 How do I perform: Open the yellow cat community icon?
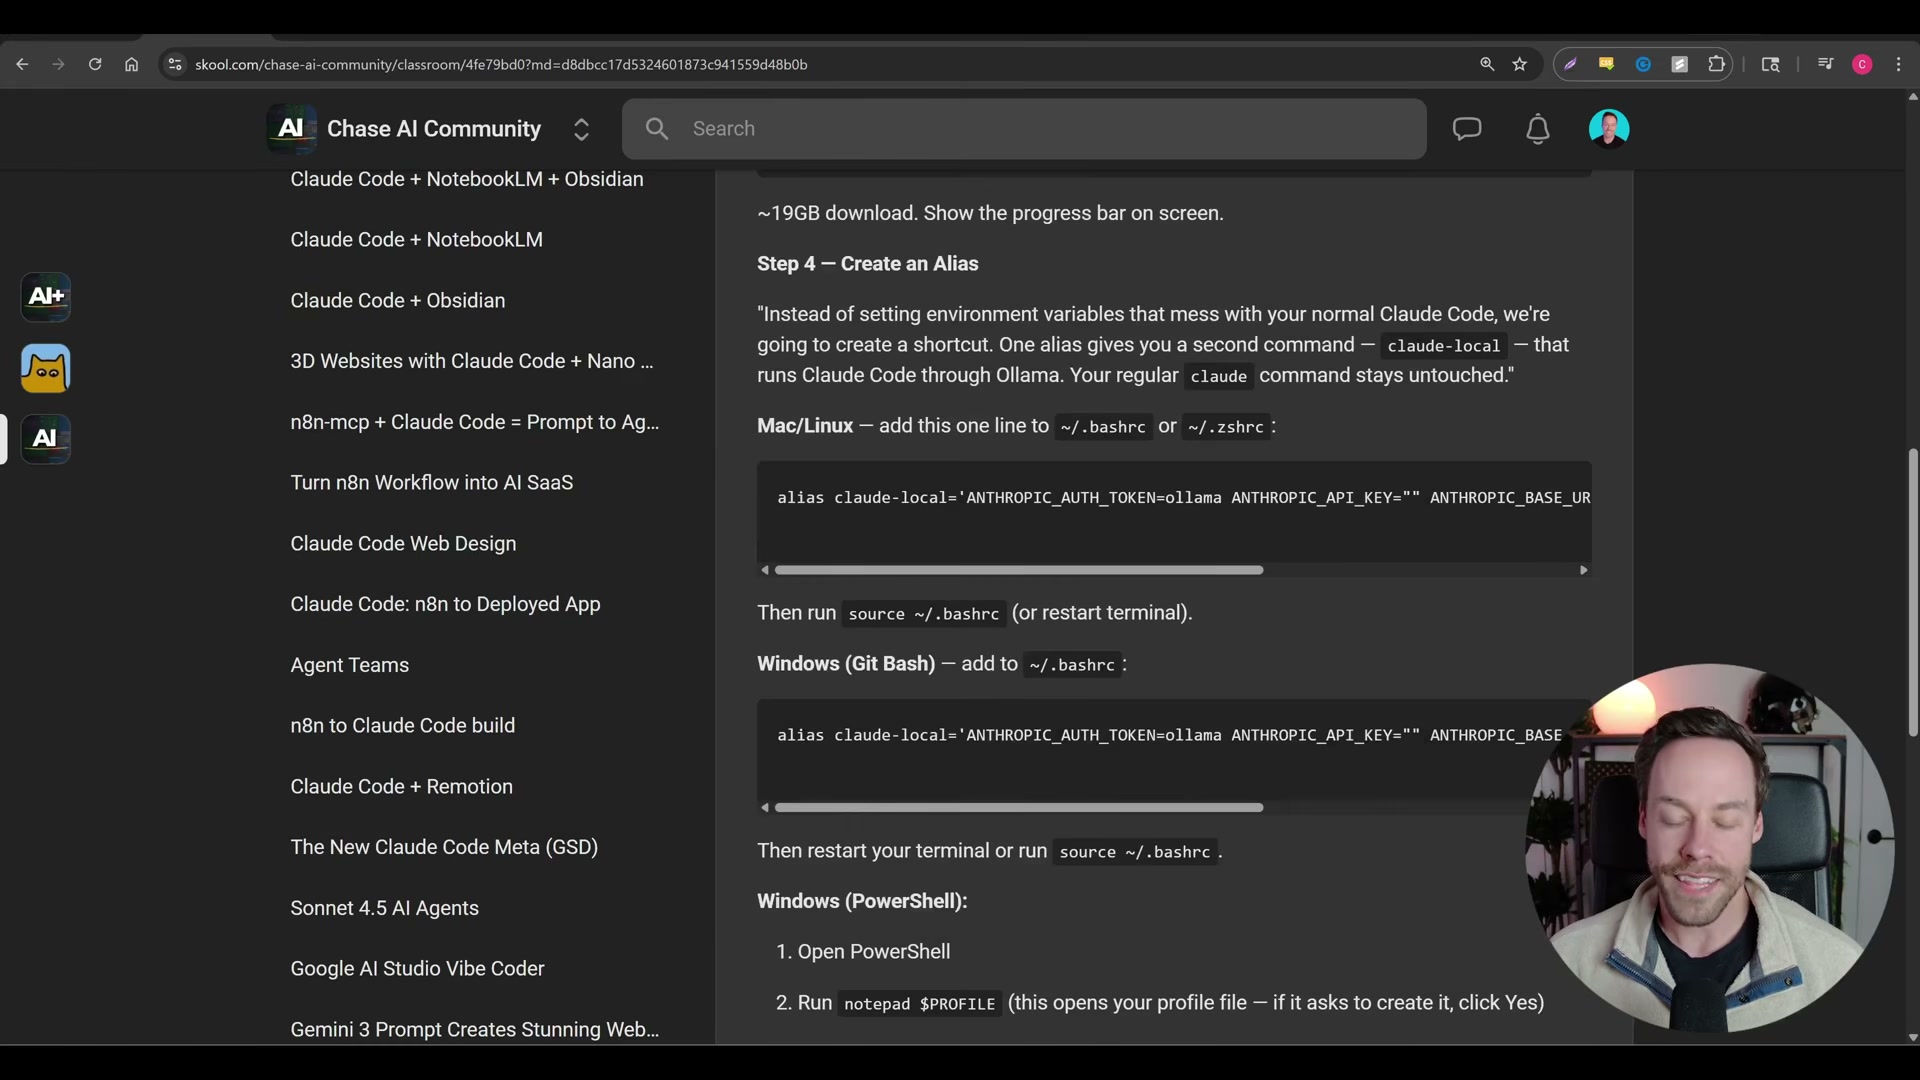46,369
